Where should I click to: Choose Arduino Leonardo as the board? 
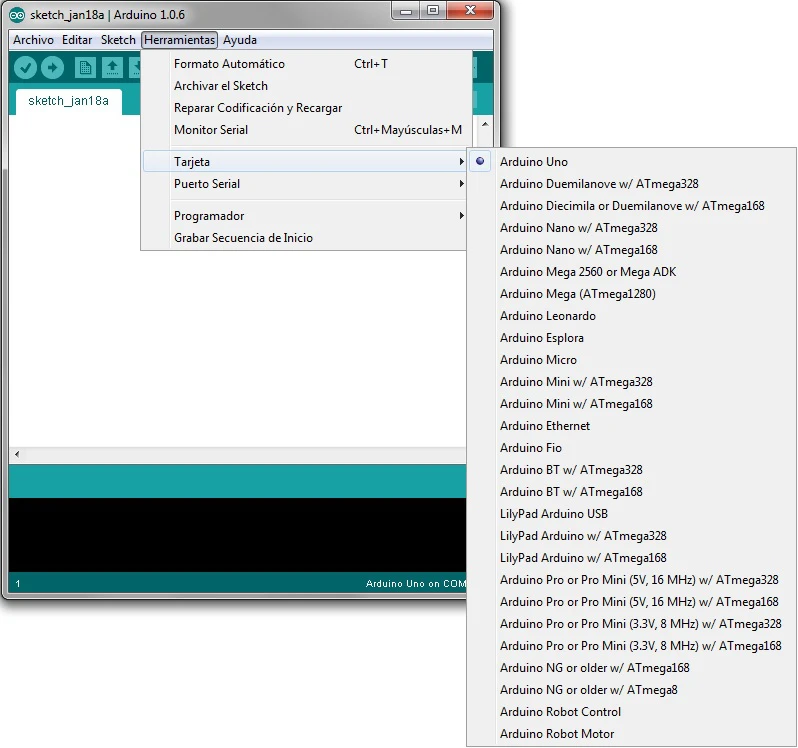coord(547,316)
